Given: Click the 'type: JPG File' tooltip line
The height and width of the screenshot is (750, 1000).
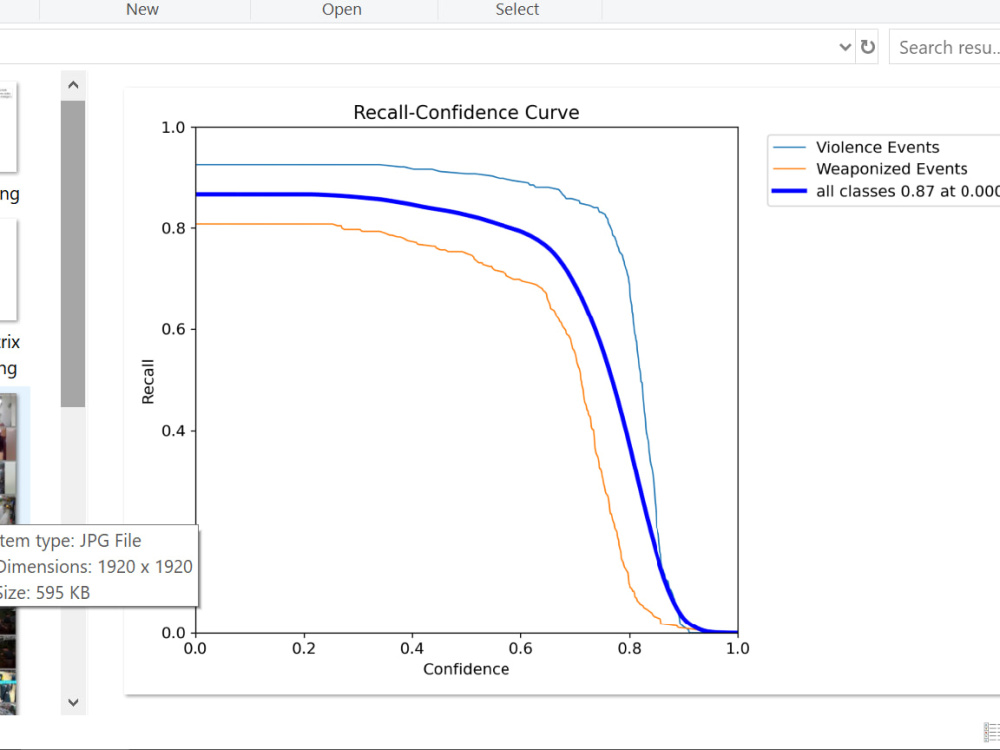Looking at the screenshot, I should tap(70, 541).
